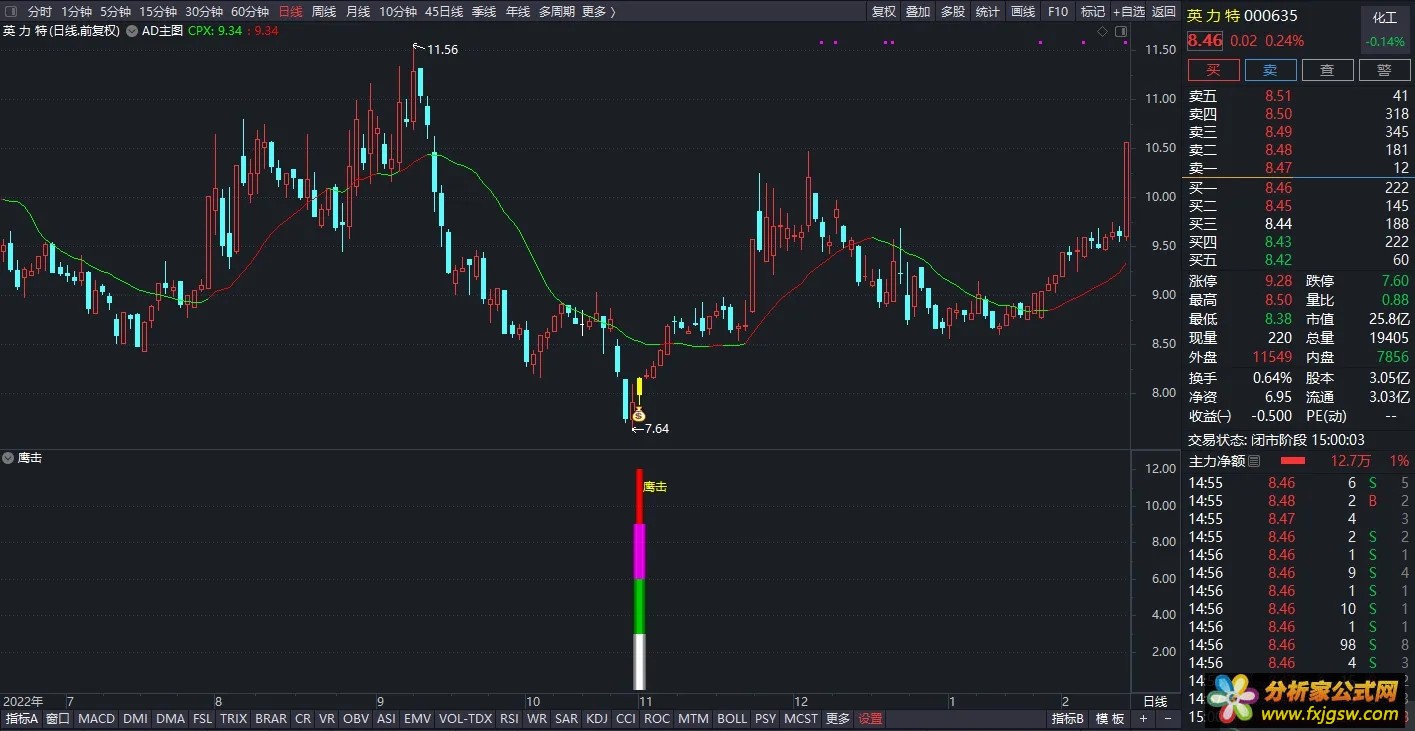Click the 买 buy button
This screenshot has height=731, width=1415.
[x=1213, y=70]
